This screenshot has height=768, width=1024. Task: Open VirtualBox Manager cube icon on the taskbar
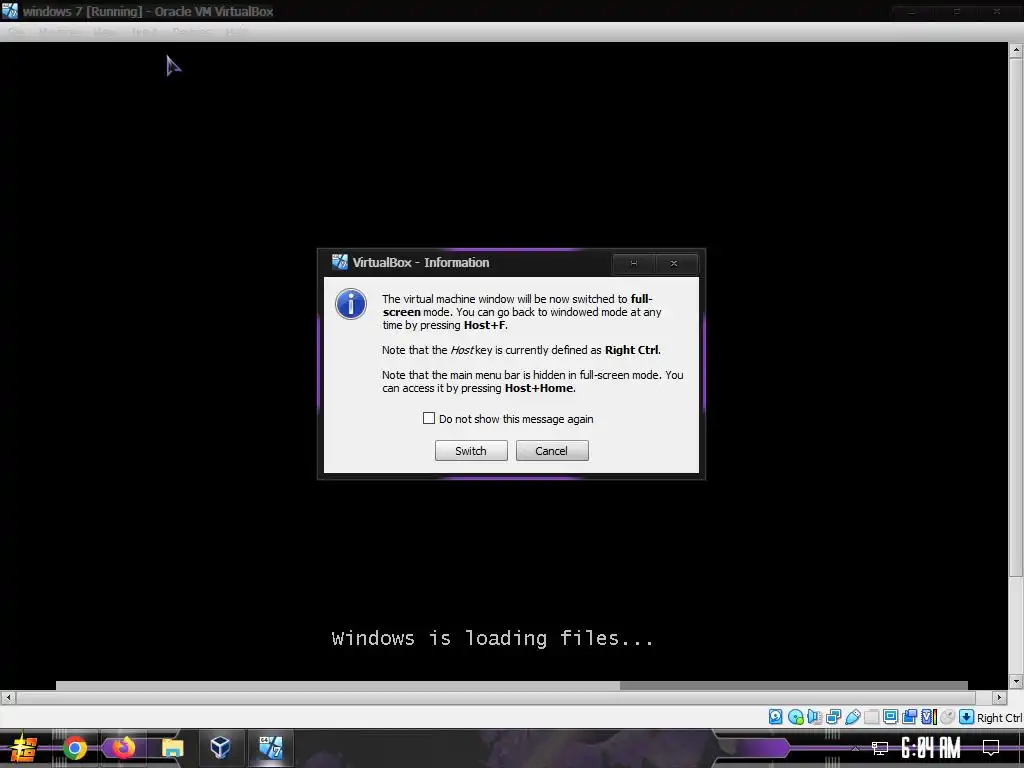coord(221,747)
